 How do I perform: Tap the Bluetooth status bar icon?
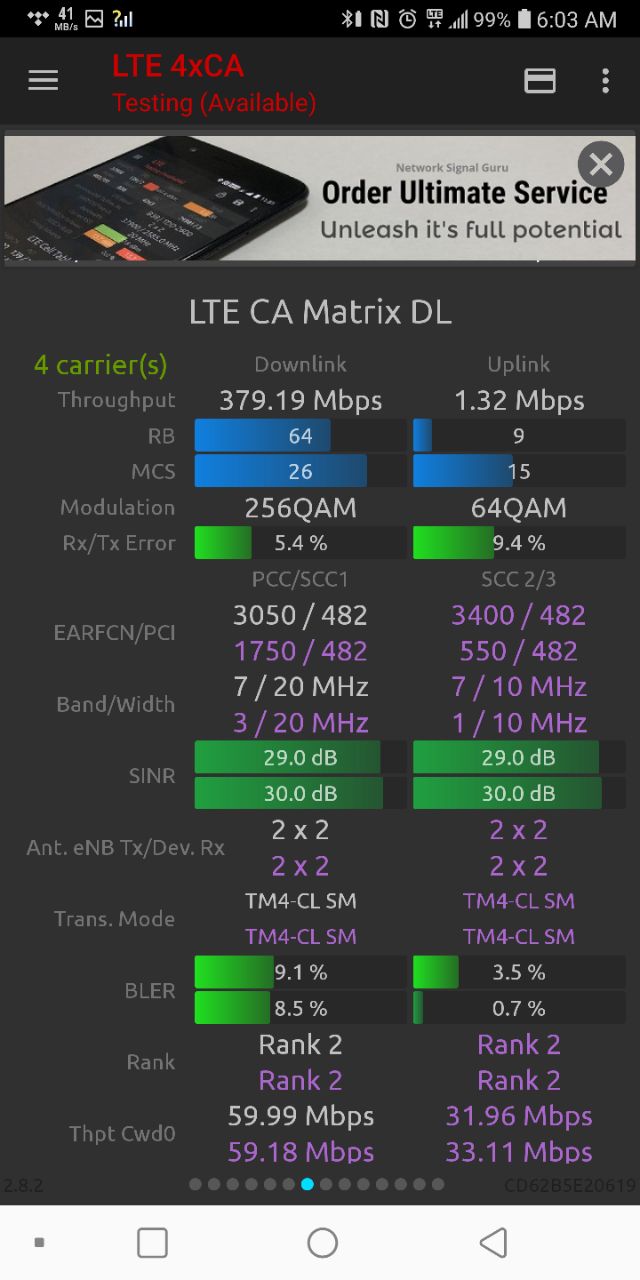pos(350,19)
